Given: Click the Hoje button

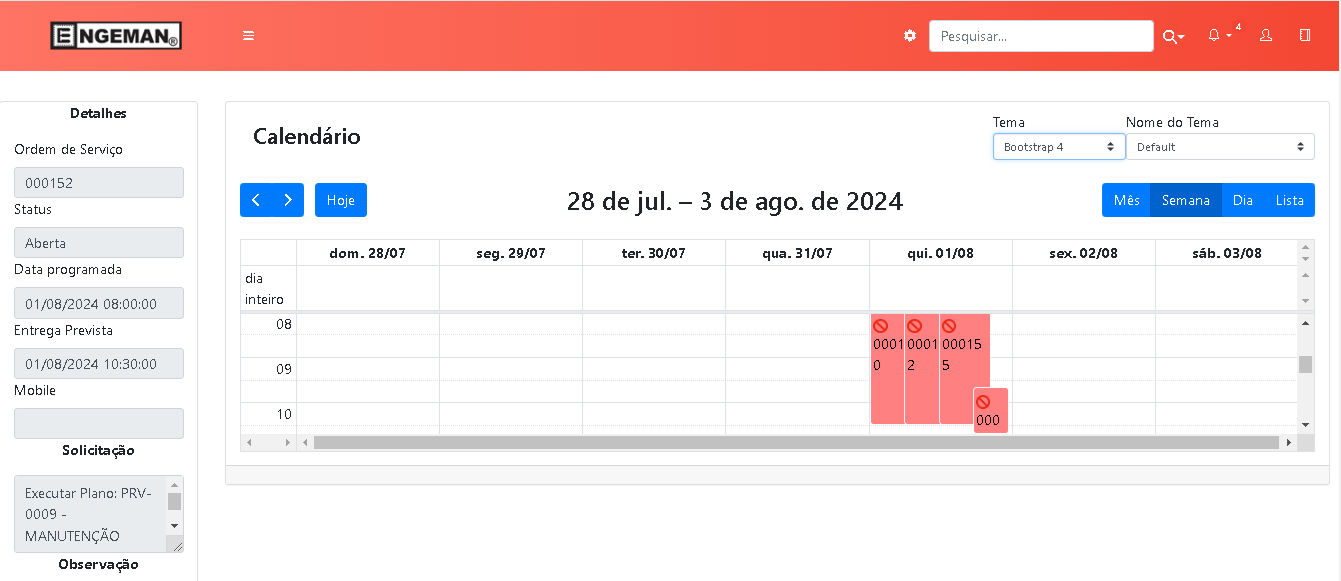Looking at the screenshot, I should point(341,200).
